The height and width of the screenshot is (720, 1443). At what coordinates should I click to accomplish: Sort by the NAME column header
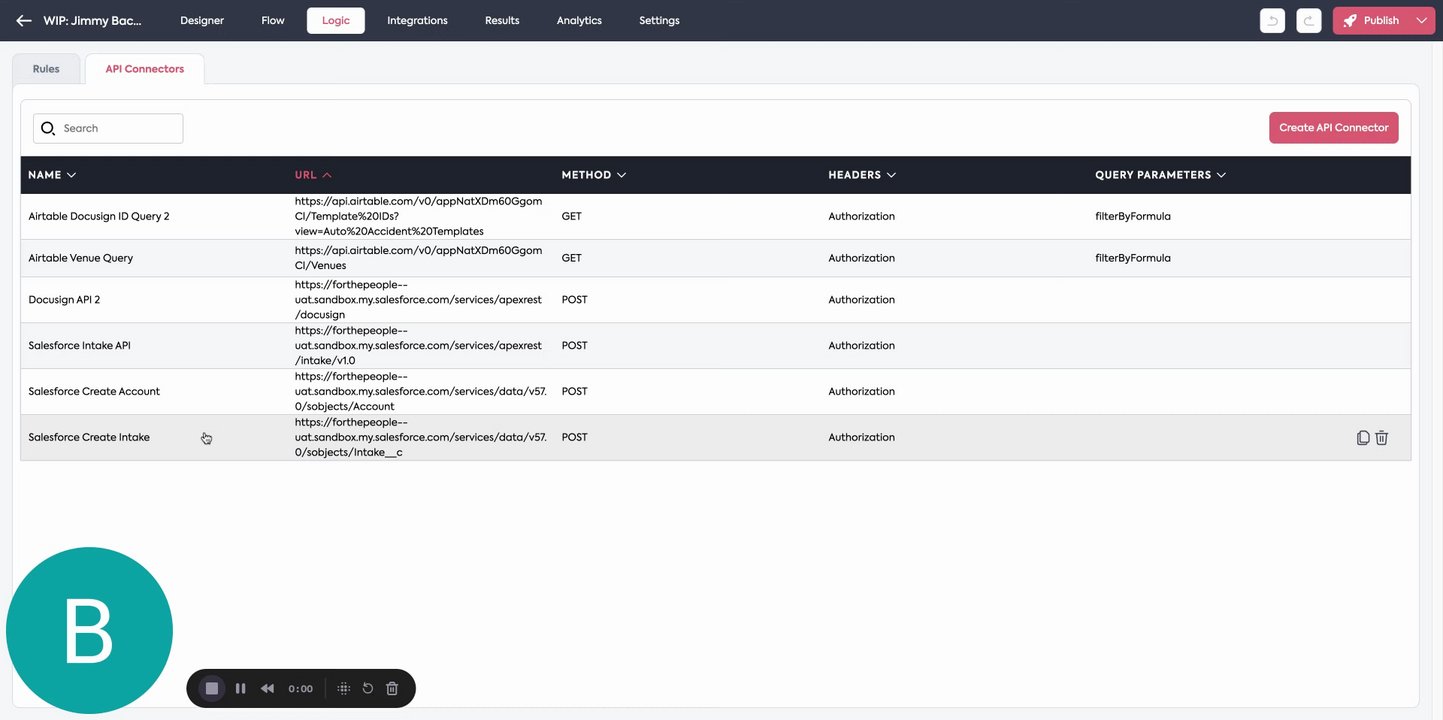coord(52,175)
